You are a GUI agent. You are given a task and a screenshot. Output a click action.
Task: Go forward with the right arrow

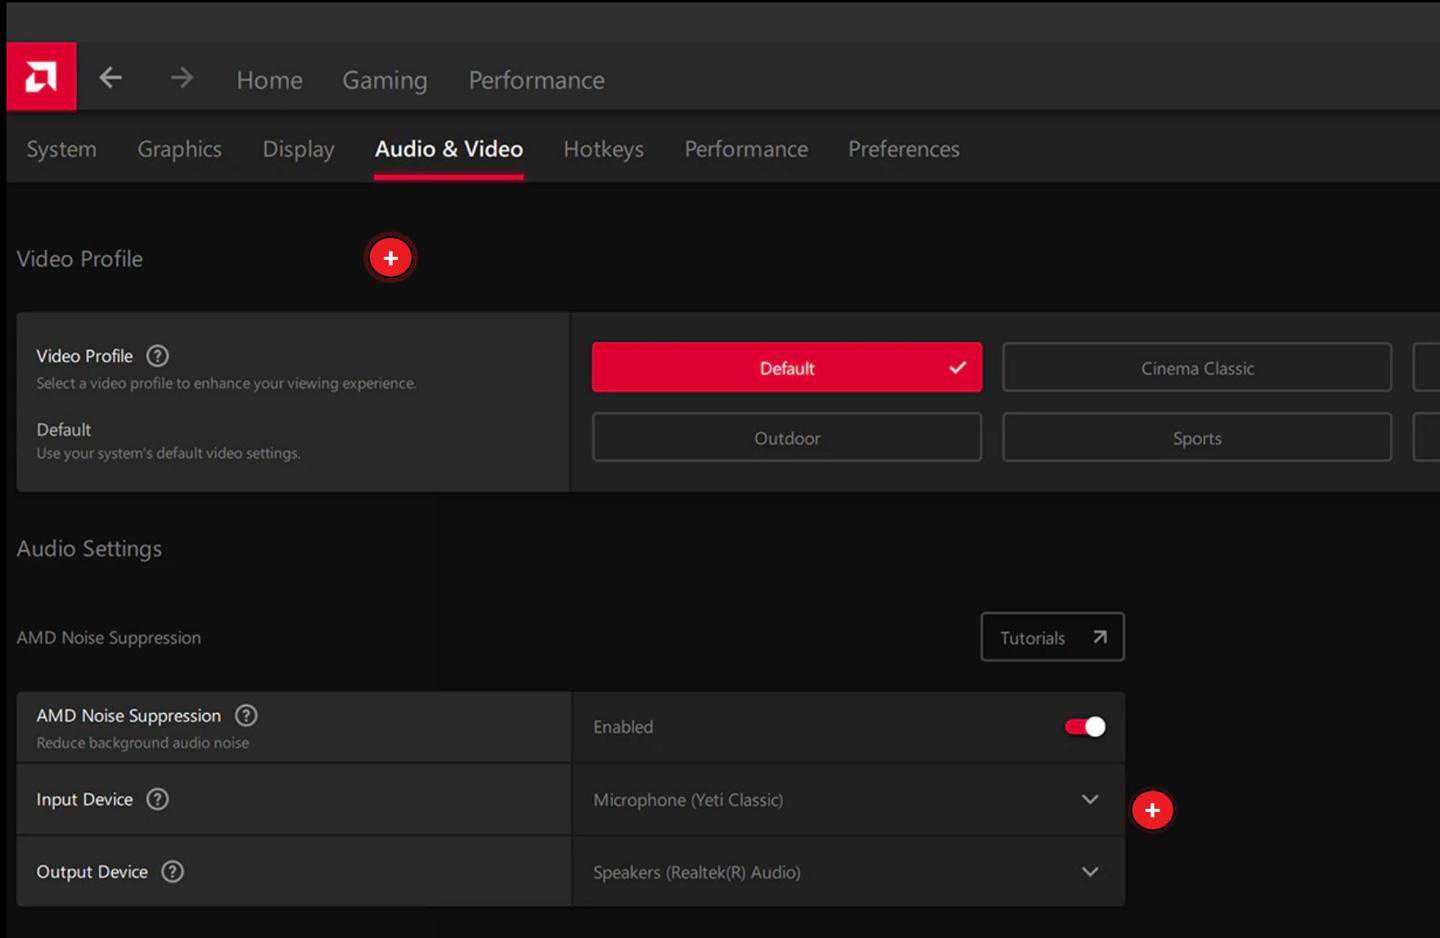click(181, 78)
